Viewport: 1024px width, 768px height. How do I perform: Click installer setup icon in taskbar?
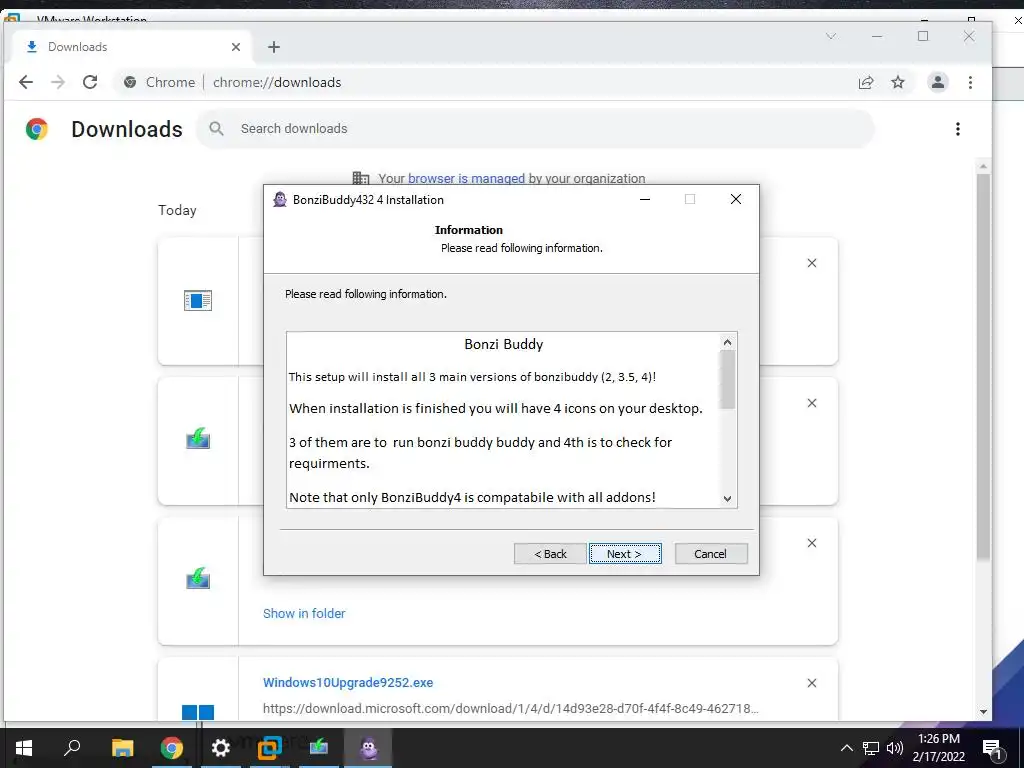click(x=319, y=748)
